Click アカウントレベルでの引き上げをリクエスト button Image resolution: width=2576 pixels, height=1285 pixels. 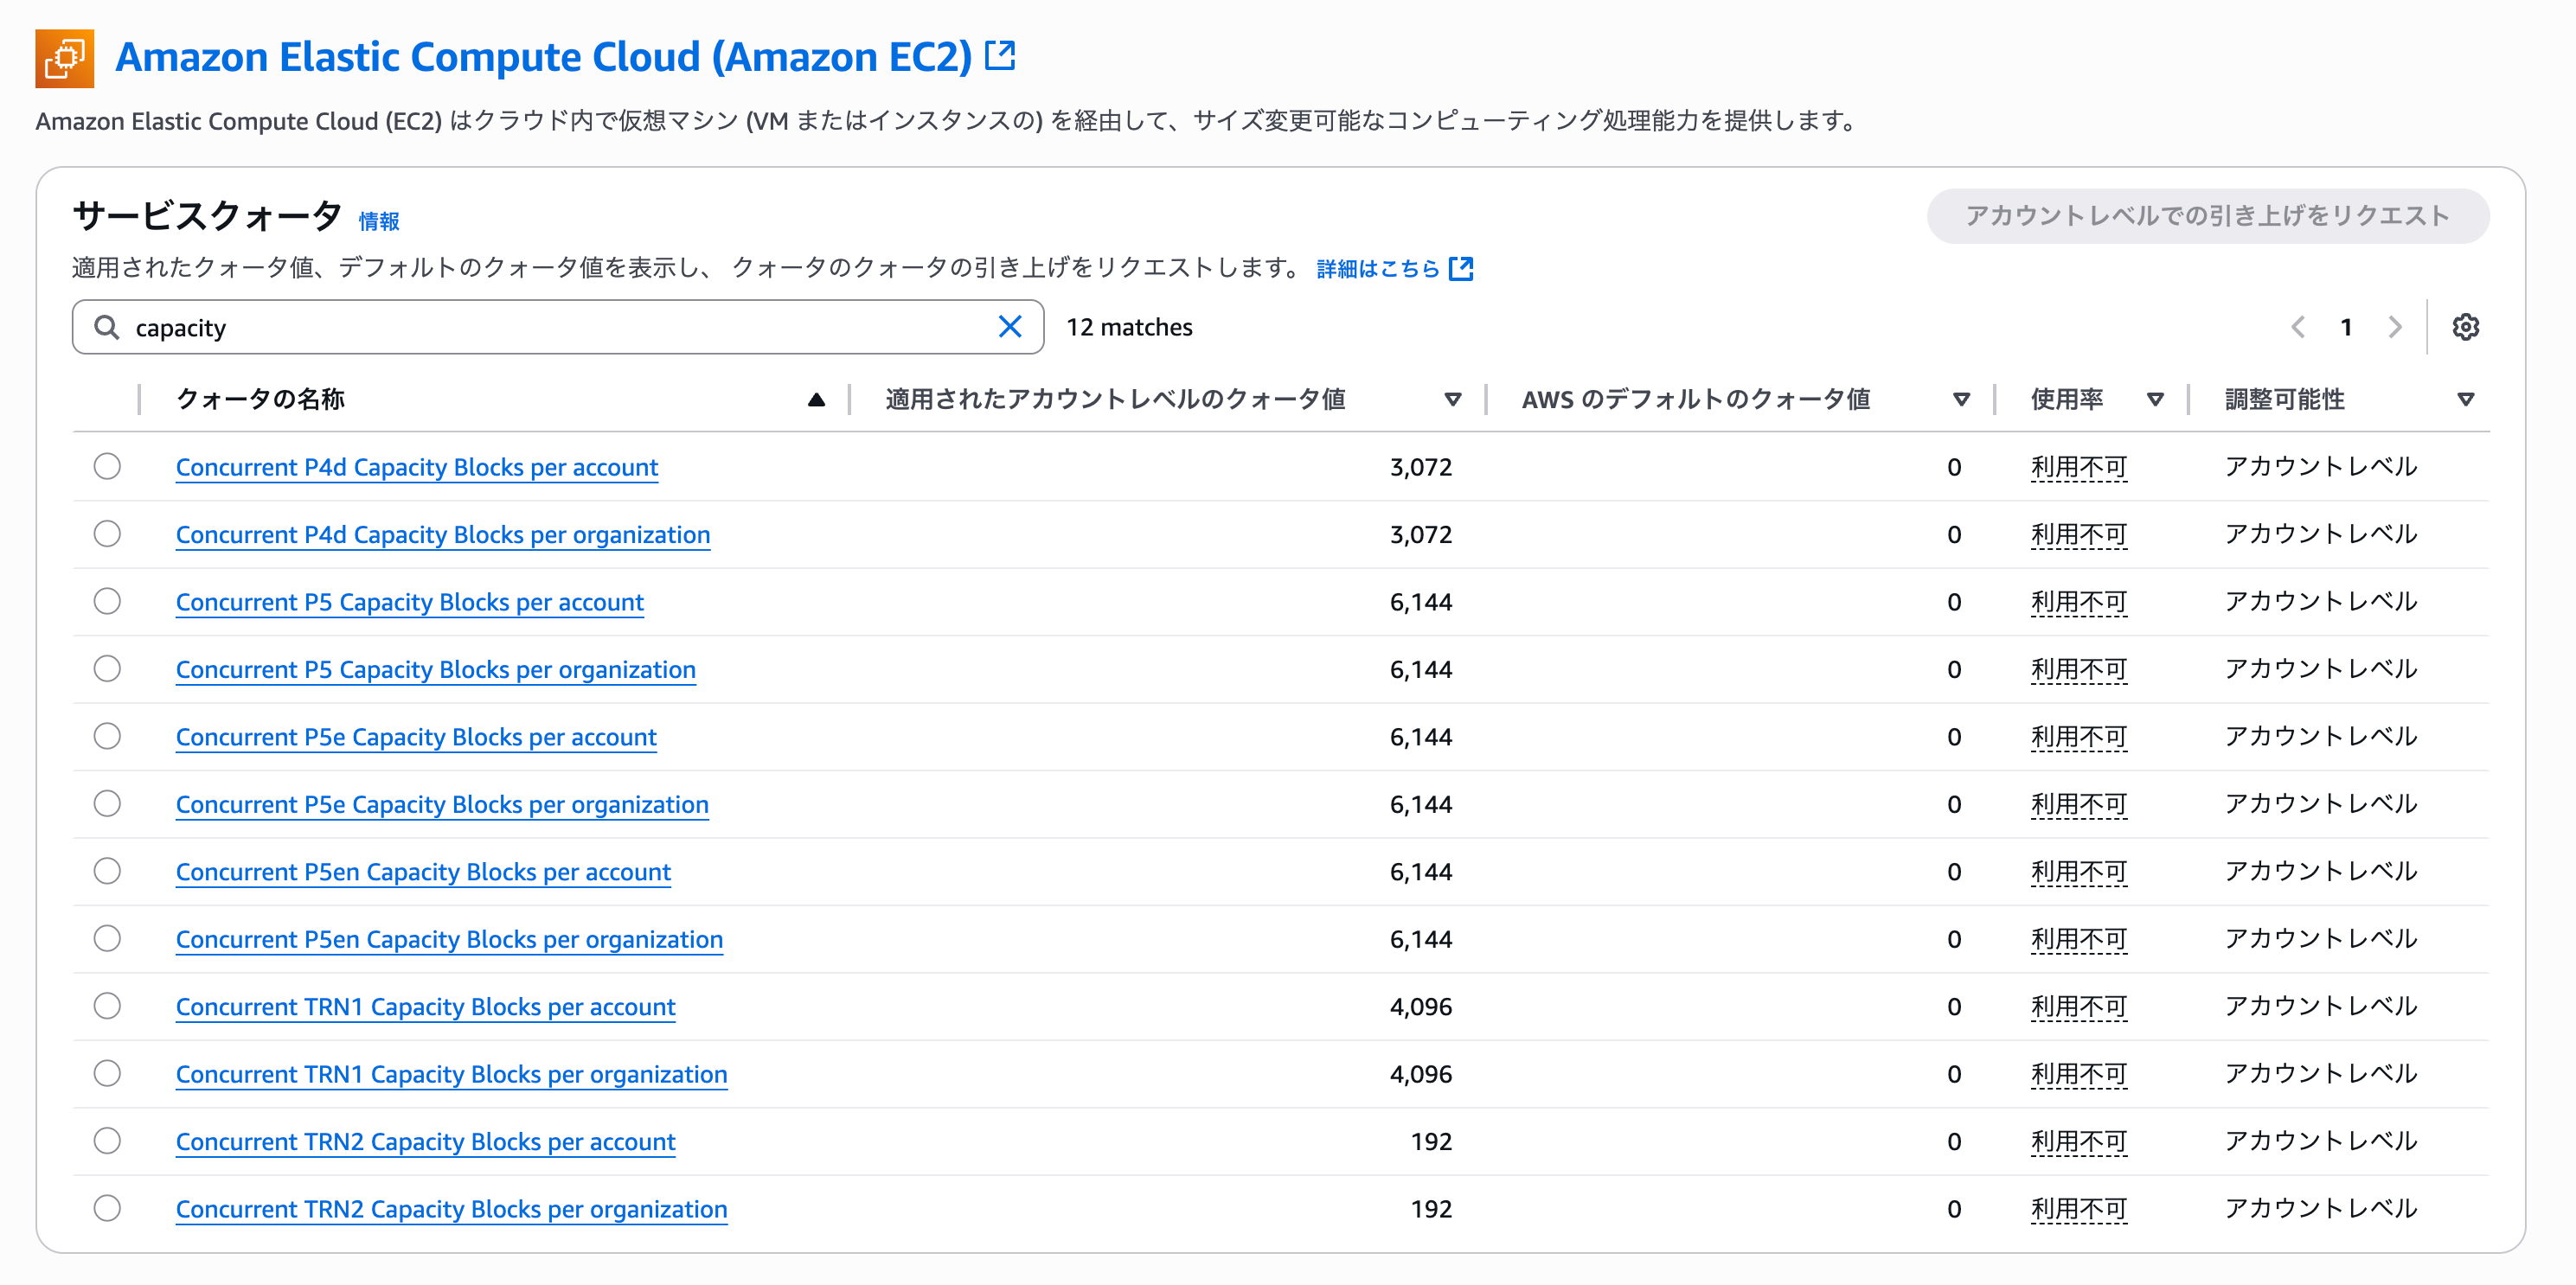2207,216
